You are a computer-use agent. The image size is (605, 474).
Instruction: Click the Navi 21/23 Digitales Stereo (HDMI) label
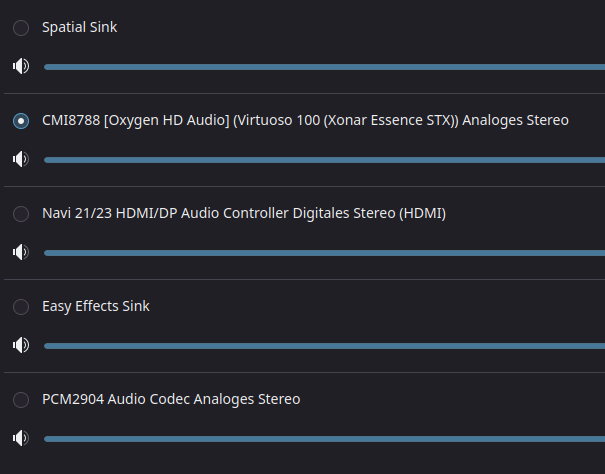(x=244, y=213)
